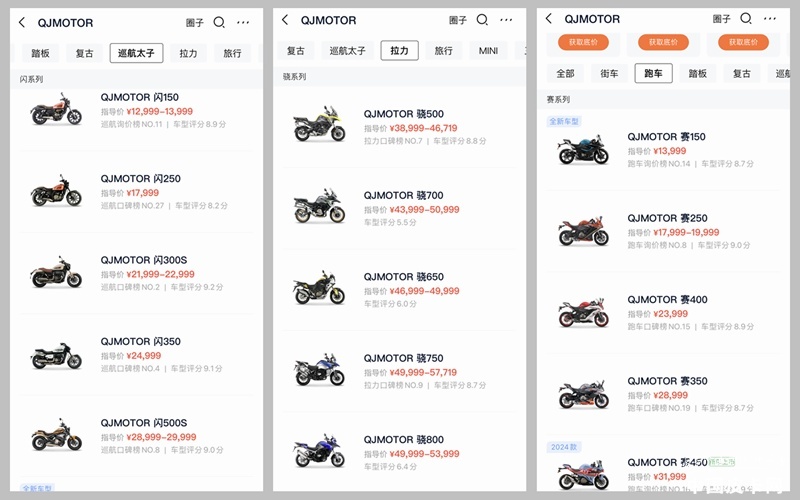Click the QJMOTOR 赛150 title
This screenshot has width=800, height=500.
pos(666,137)
